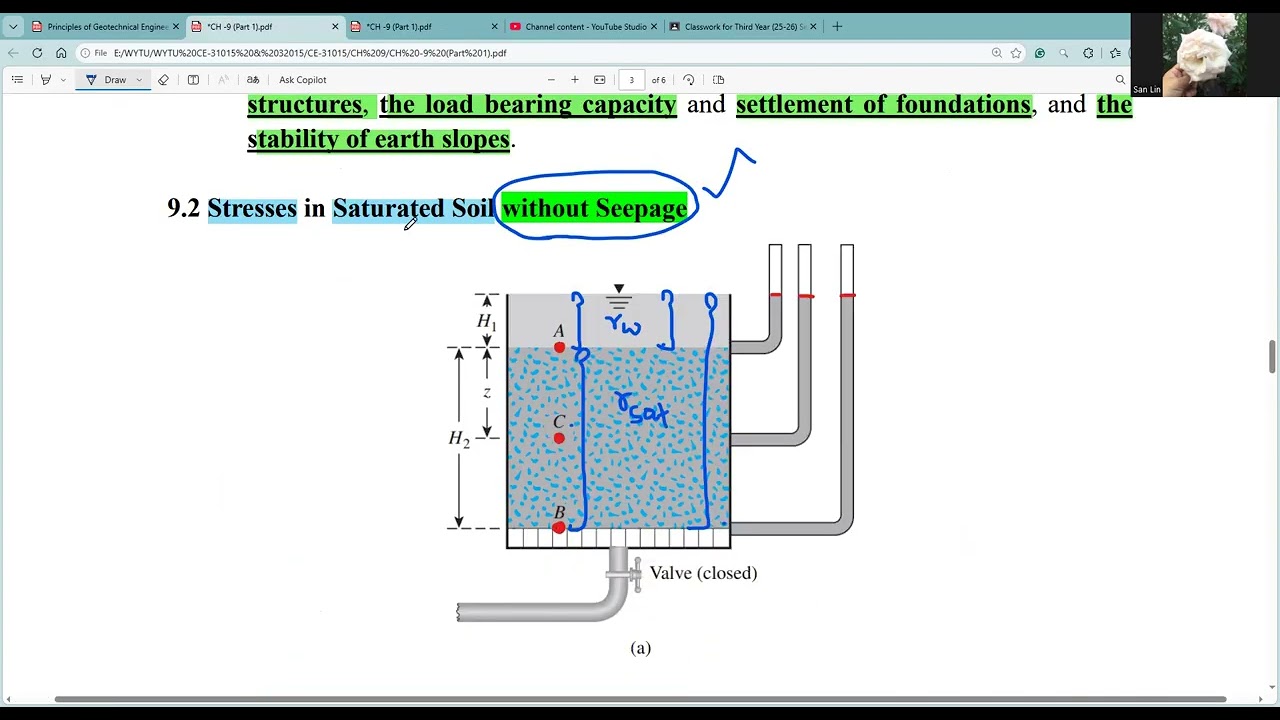Open the tab search dropdown arrow
The image size is (1280, 720).
(13, 27)
